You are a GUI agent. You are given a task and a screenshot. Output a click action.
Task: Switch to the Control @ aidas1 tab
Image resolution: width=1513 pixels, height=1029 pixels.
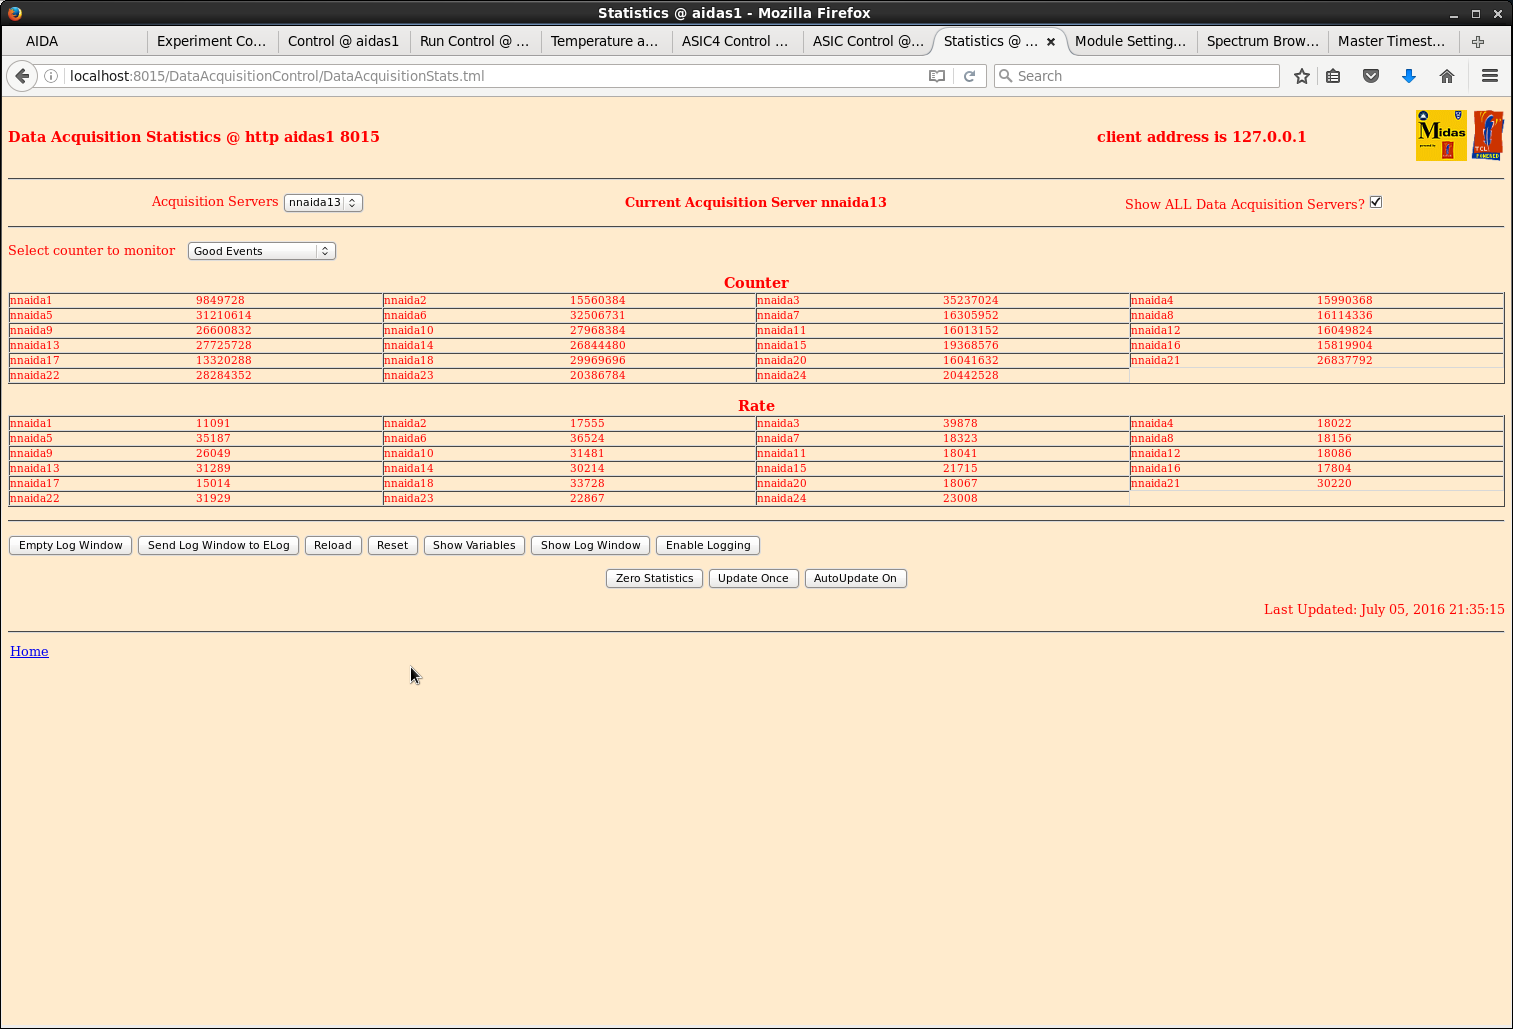[x=343, y=41]
